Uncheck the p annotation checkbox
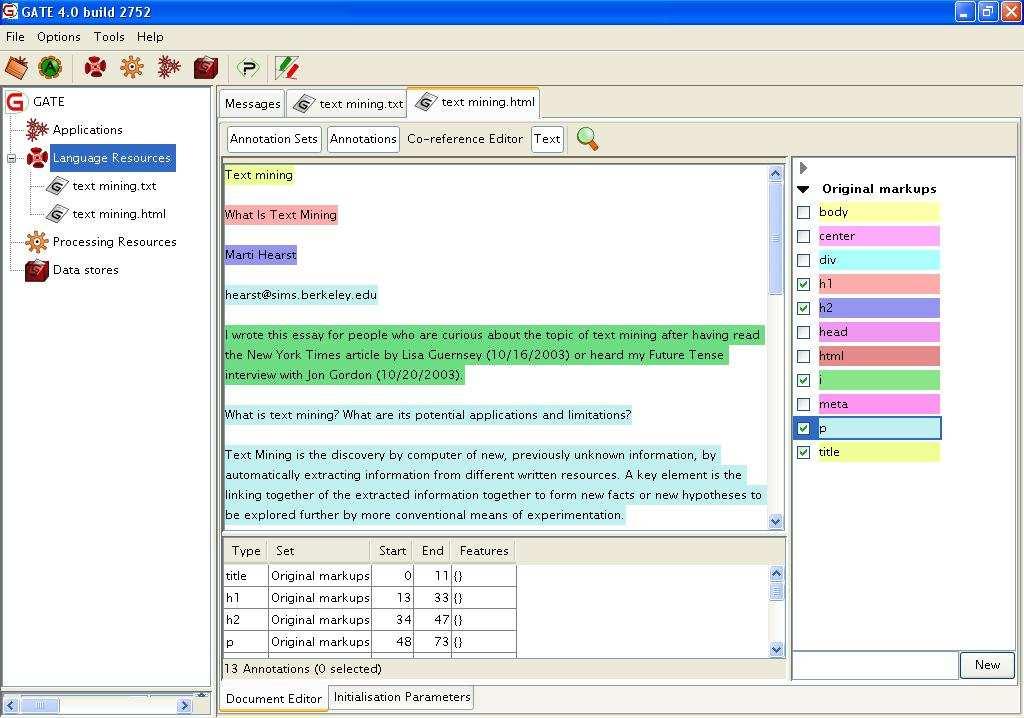1024x718 pixels. (804, 429)
